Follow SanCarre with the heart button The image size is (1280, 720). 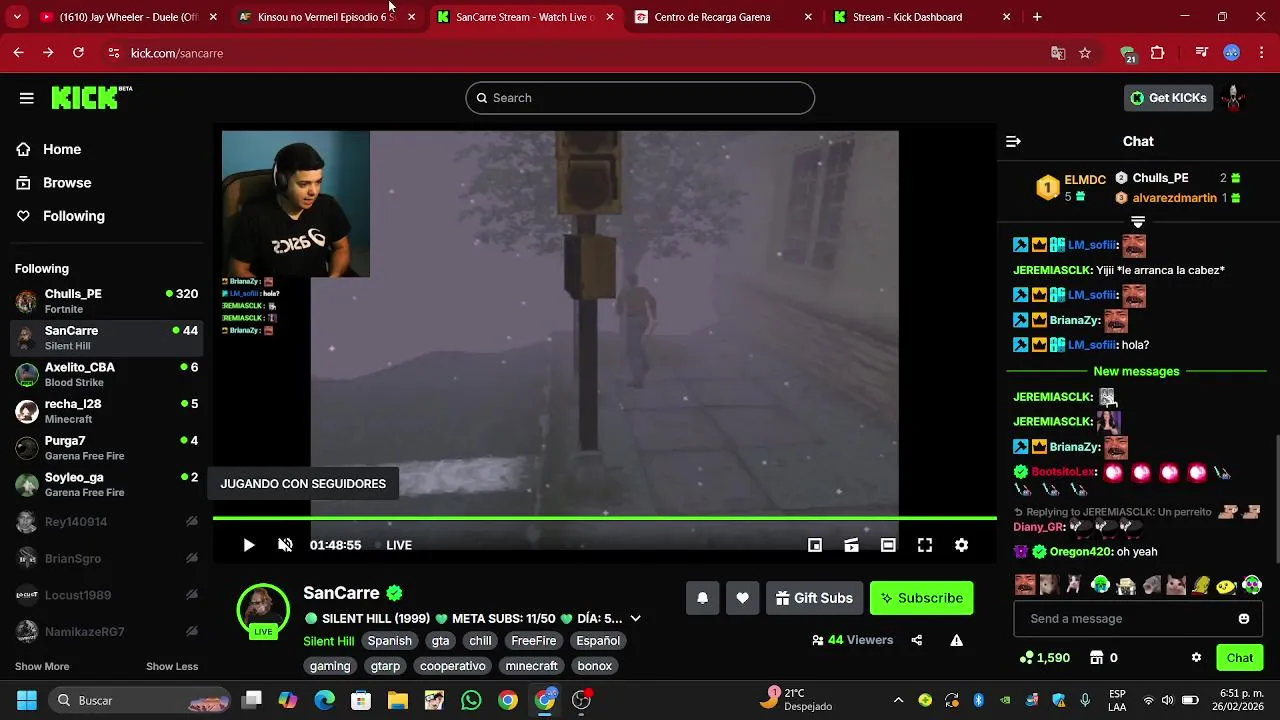pyautogui.click(x=742, y=598)
